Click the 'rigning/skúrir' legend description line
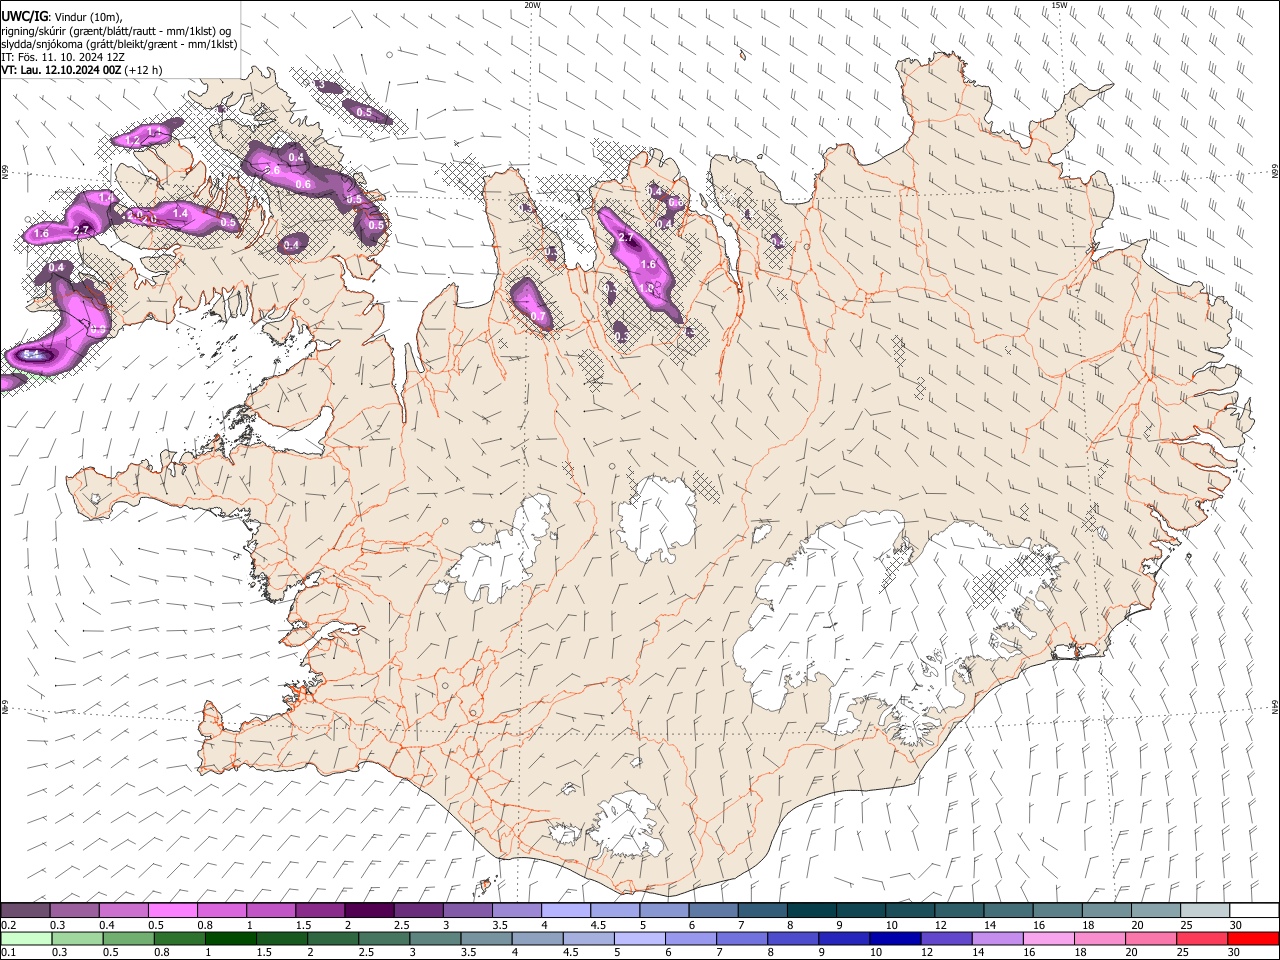Screen dimensions: 1280x960 115,31
